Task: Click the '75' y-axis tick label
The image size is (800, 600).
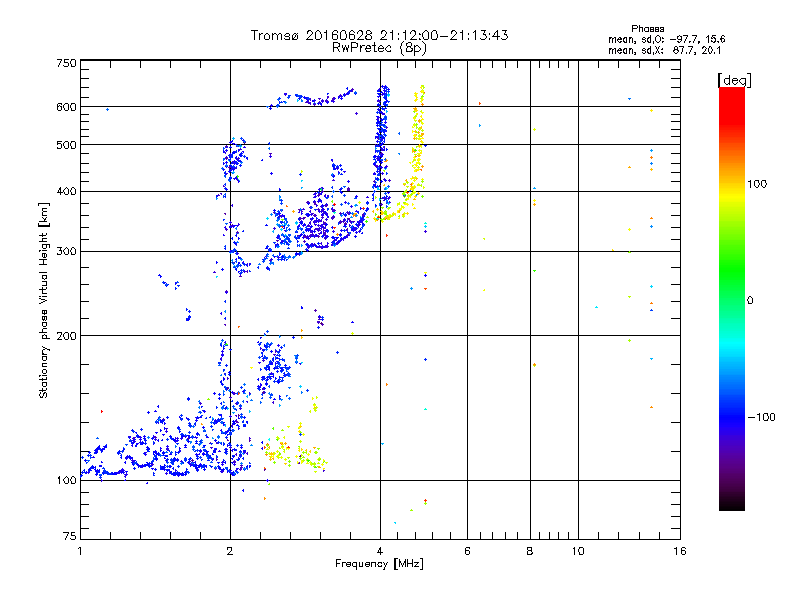Action: point(70,536)
